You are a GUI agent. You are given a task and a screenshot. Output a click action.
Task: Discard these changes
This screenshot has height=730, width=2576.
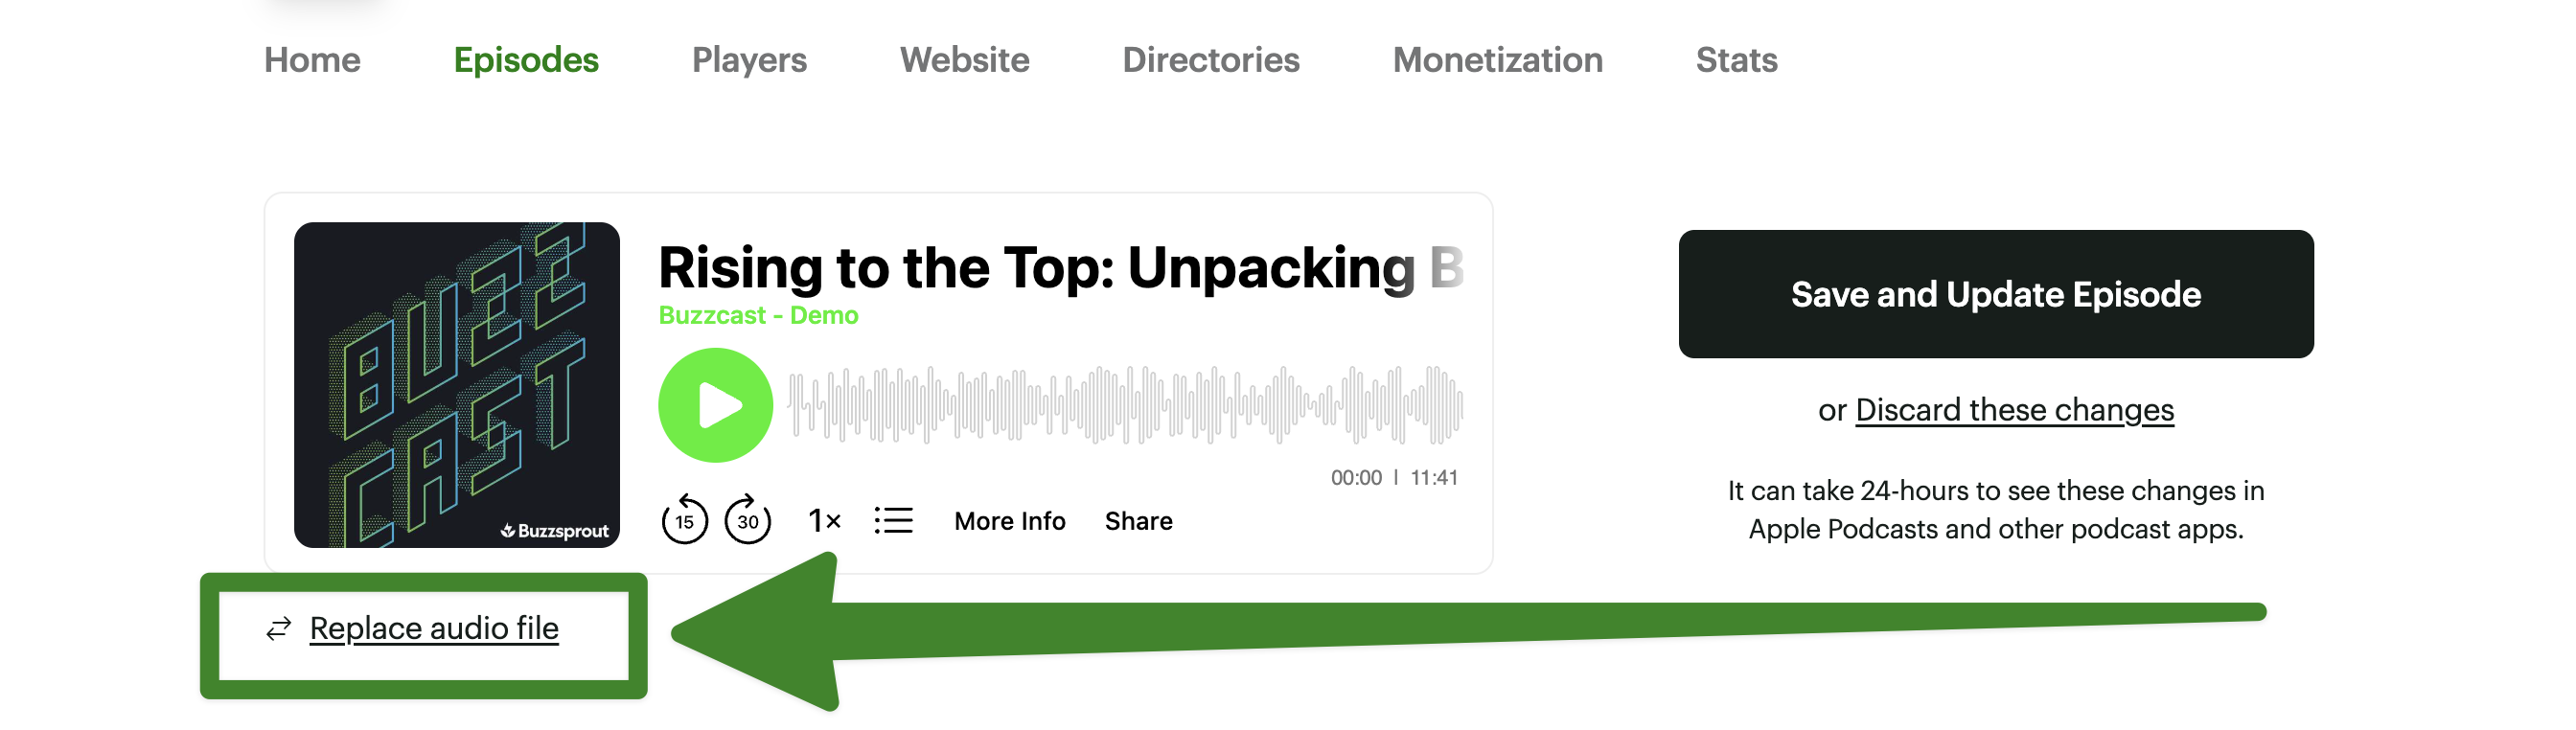pyautogui.click(x=2014, y=410)
